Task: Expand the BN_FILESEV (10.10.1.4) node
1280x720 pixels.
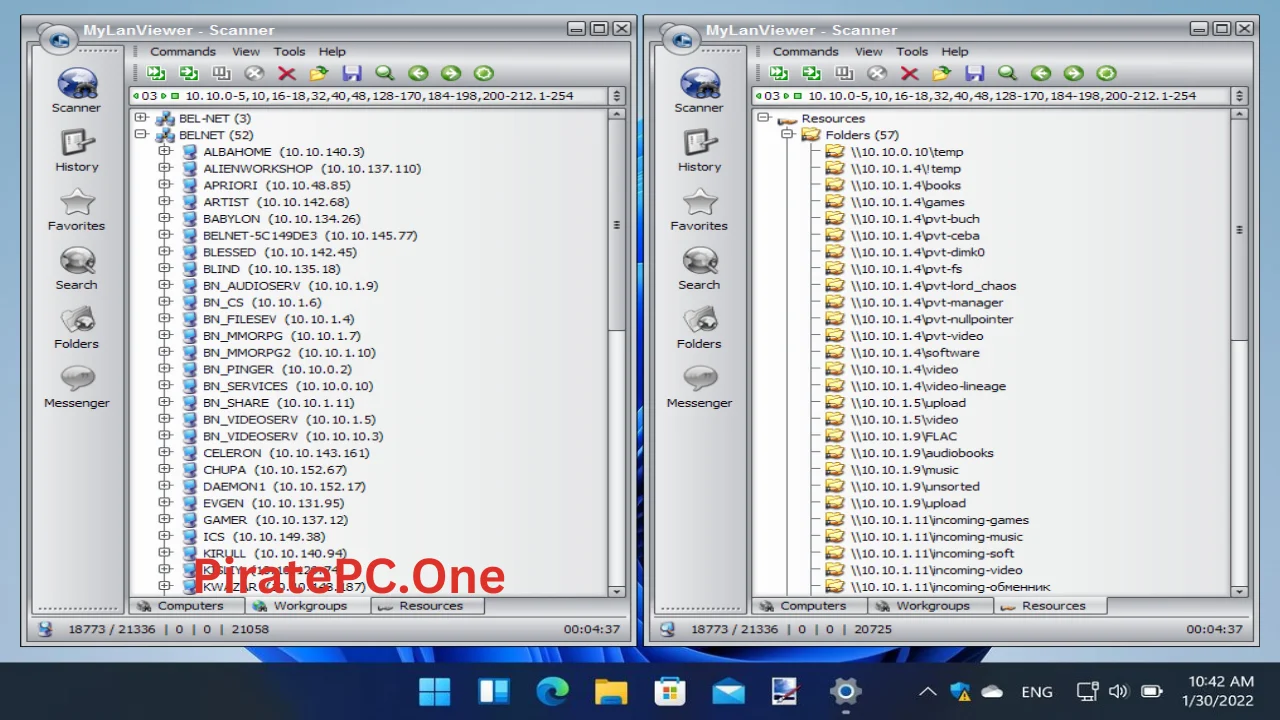Action: coord(165,319)
